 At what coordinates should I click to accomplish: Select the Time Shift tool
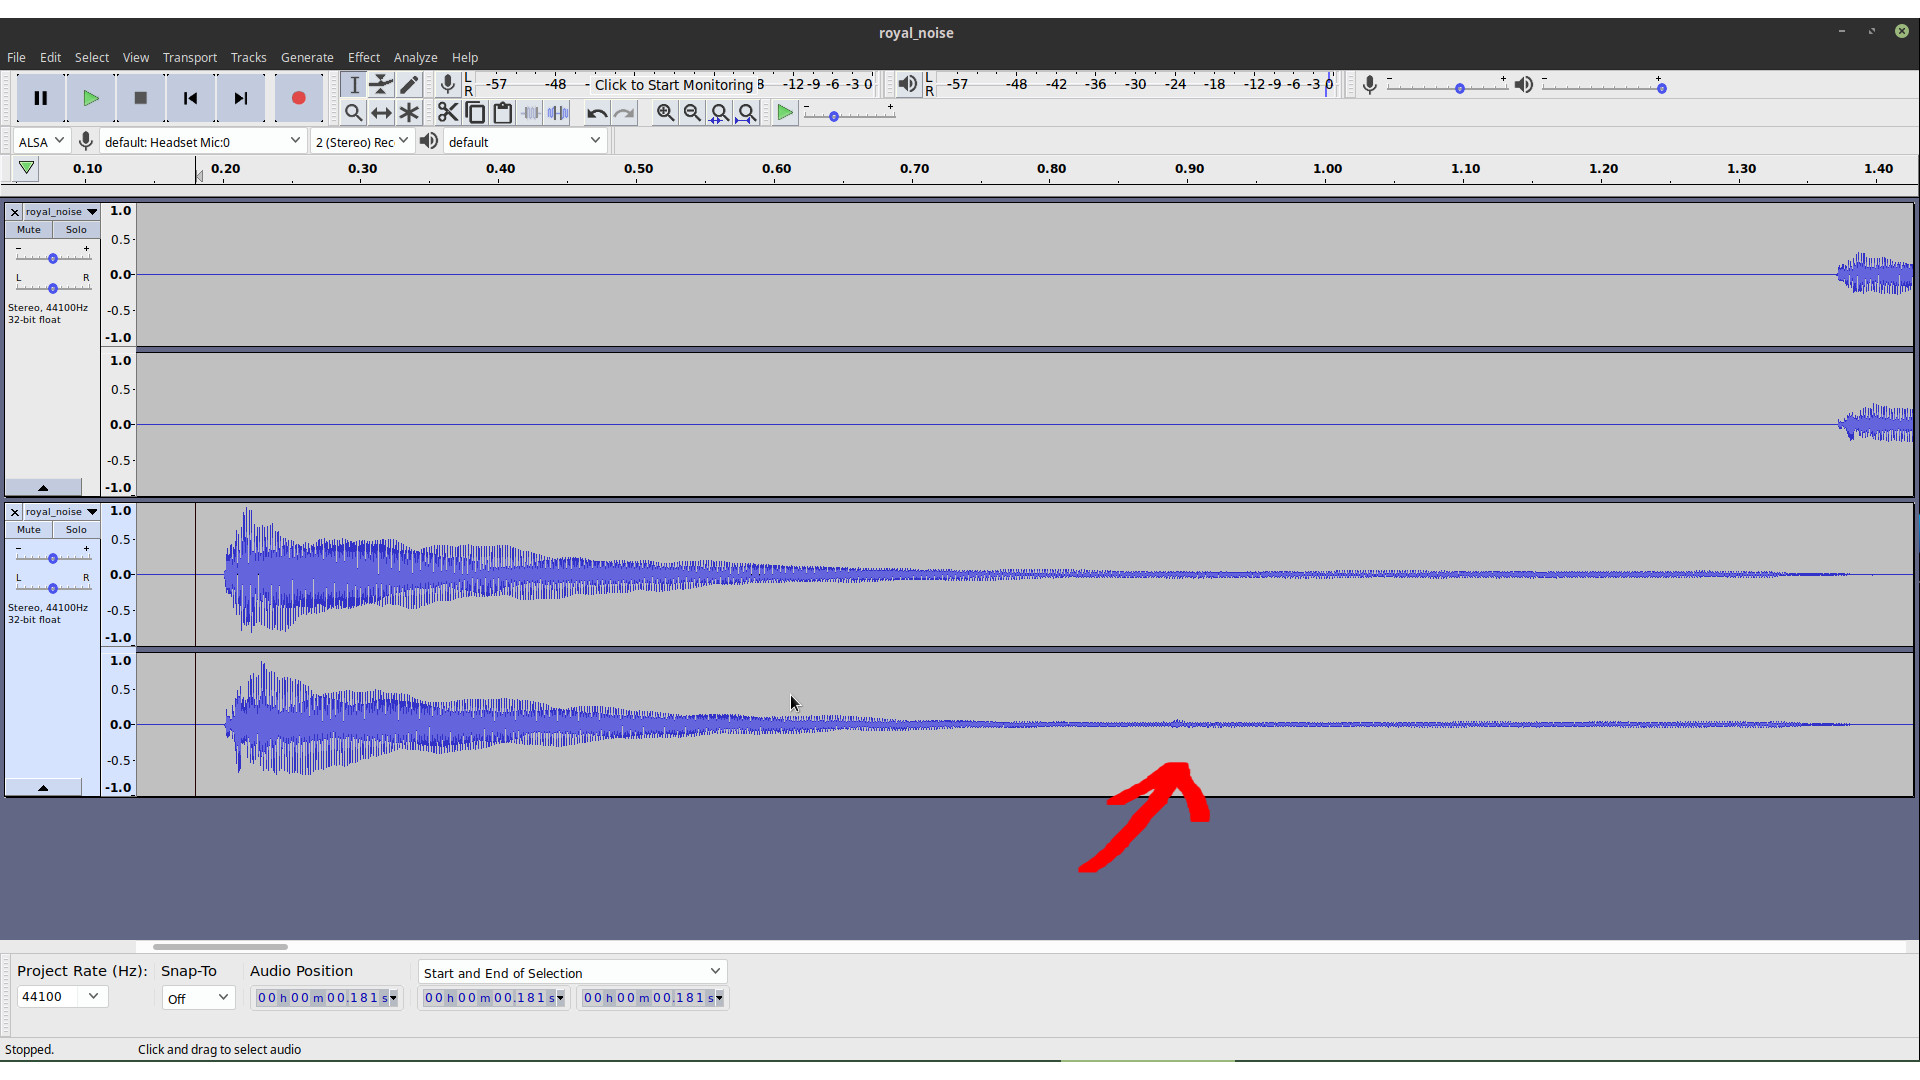[x=381, y=112]
